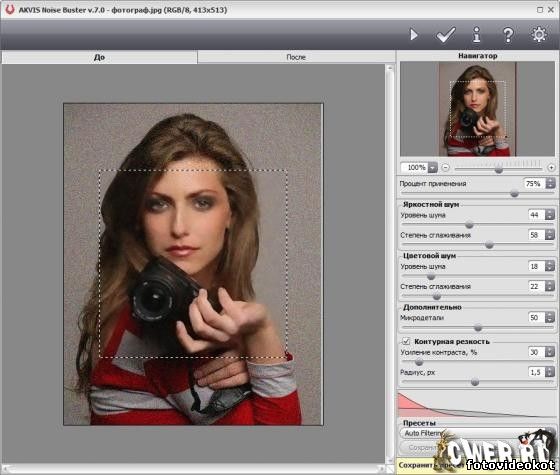The height and width of the screenshot is (475, 560).
Task: Open help question mark icon
Action: click(508, 35)
